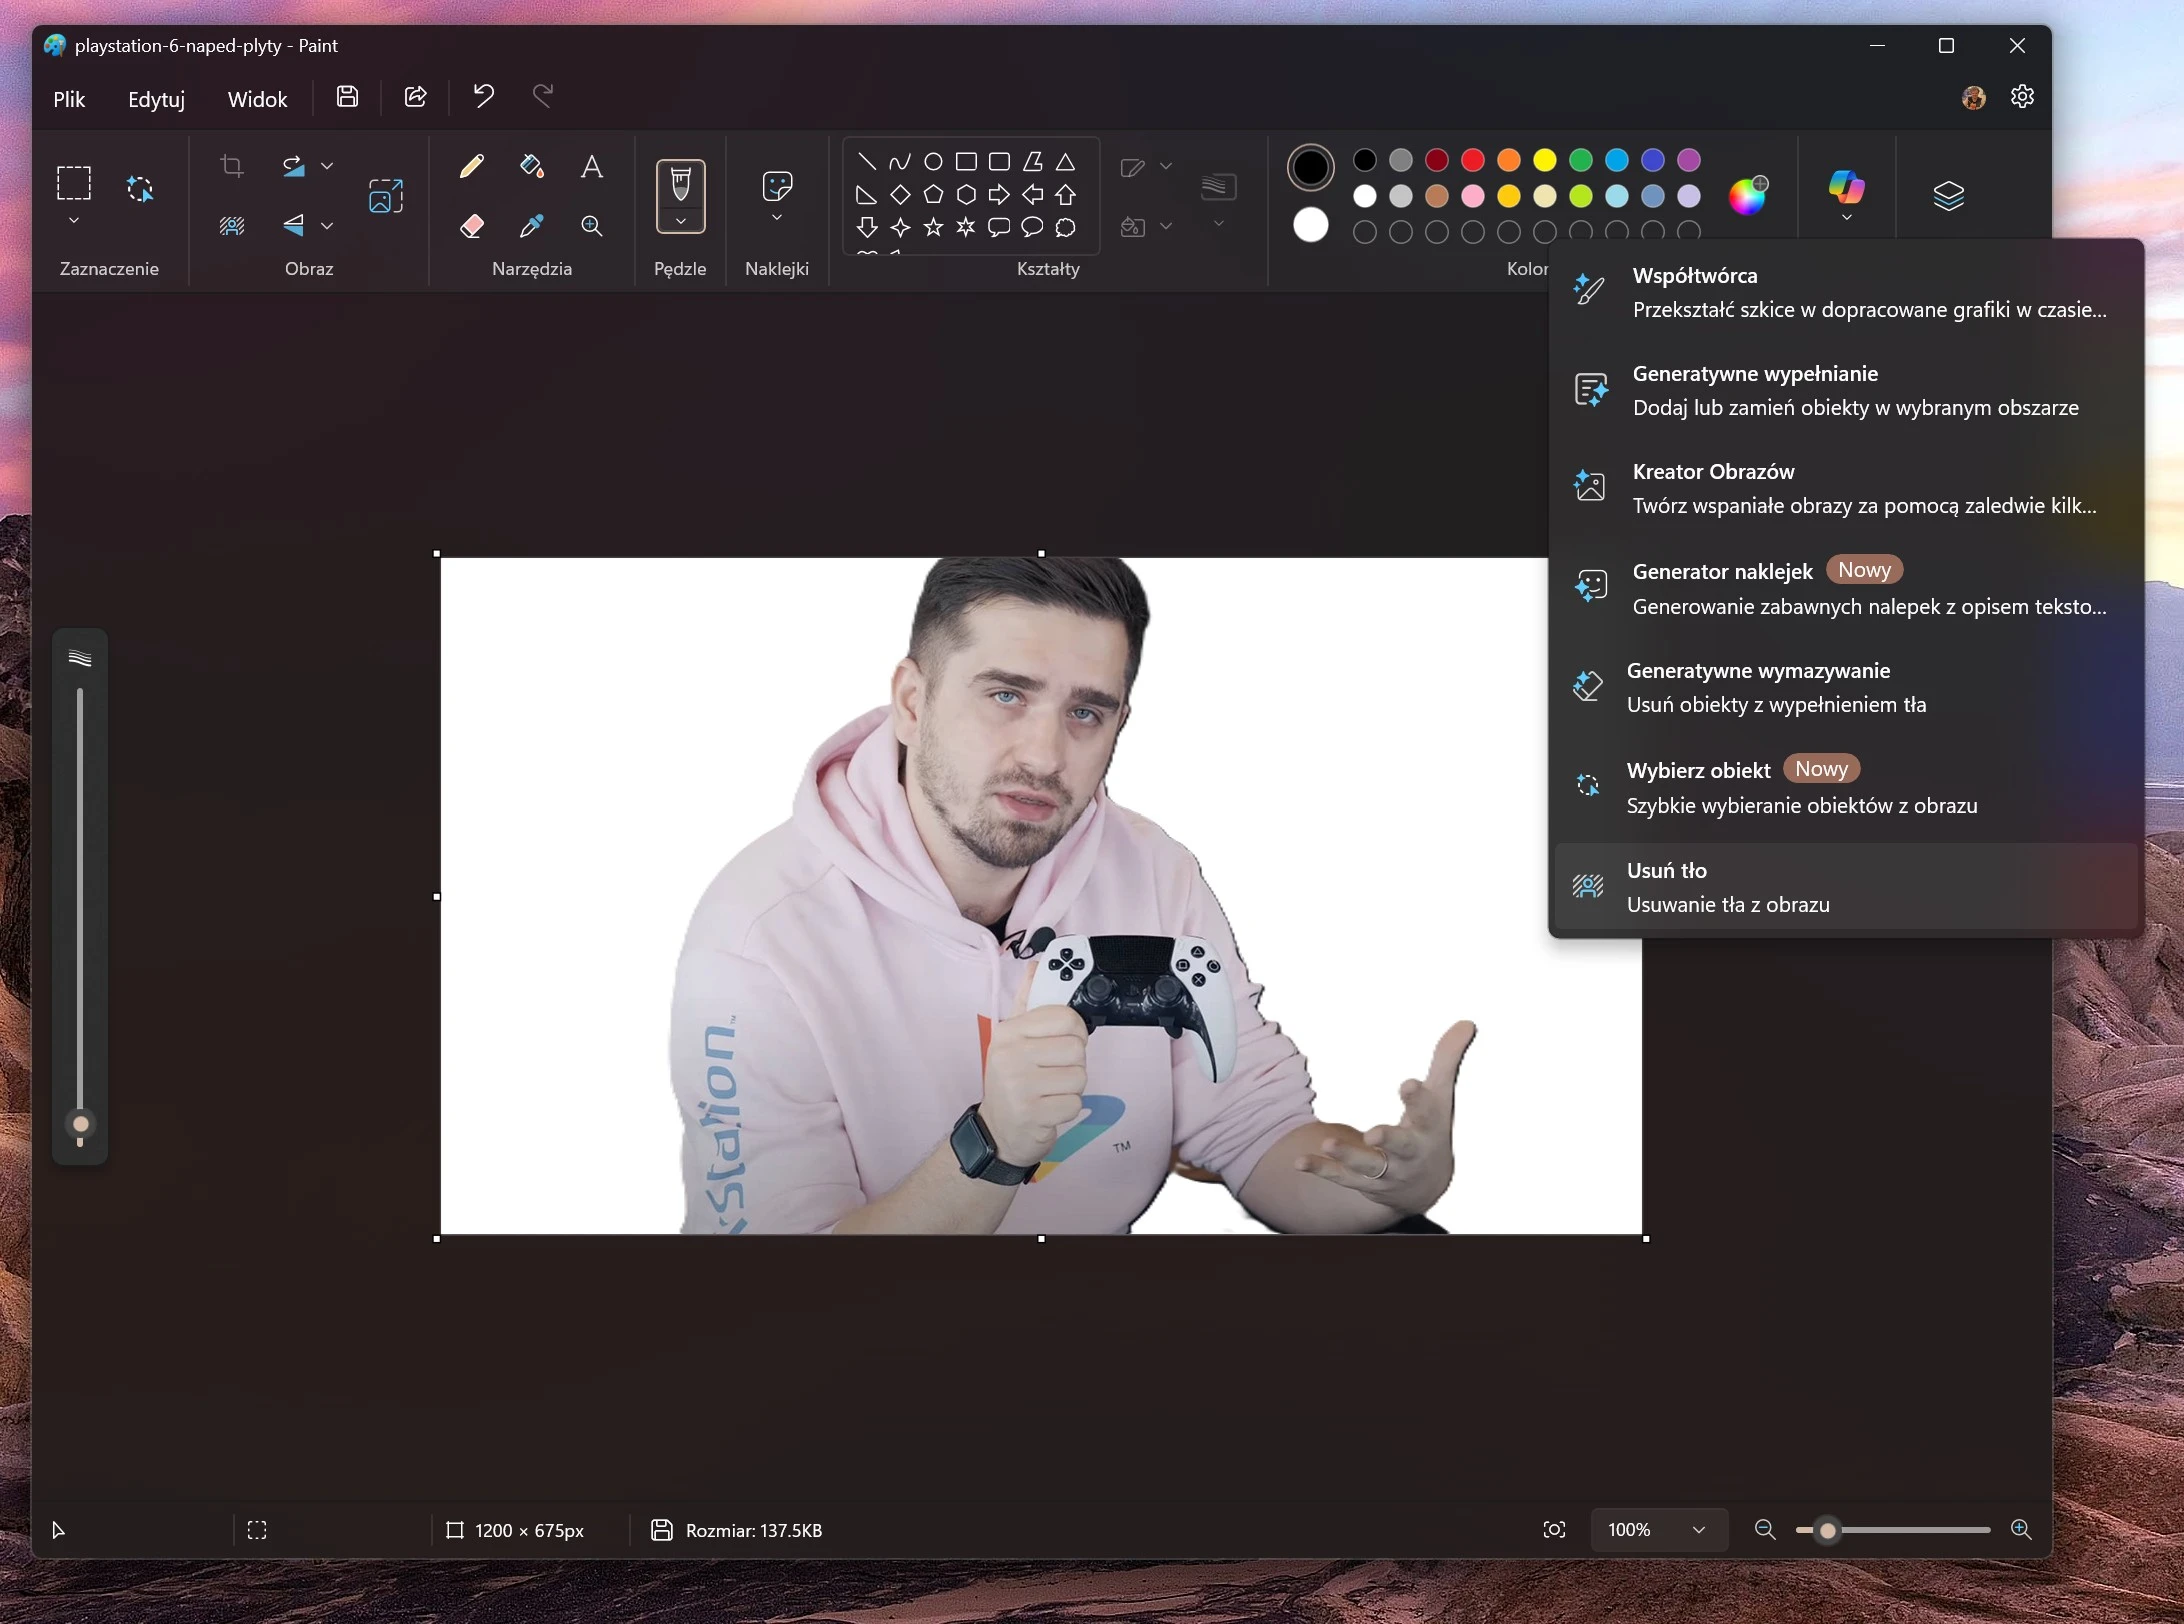Viewport: 2184px width, 1624px height.
Task: Select the rectangular selection tool
Action: [x=73, y=183]
